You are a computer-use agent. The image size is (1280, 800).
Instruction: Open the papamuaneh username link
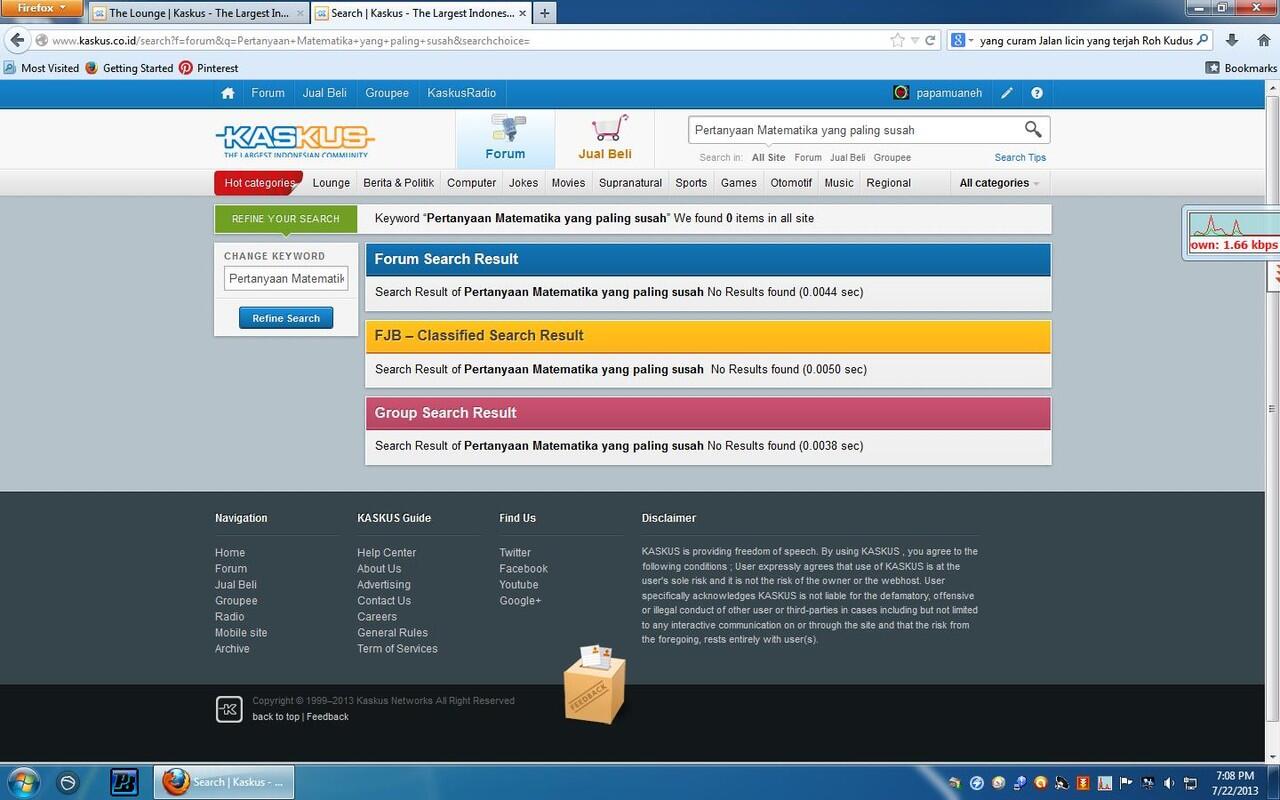click(x=948, y=93)
